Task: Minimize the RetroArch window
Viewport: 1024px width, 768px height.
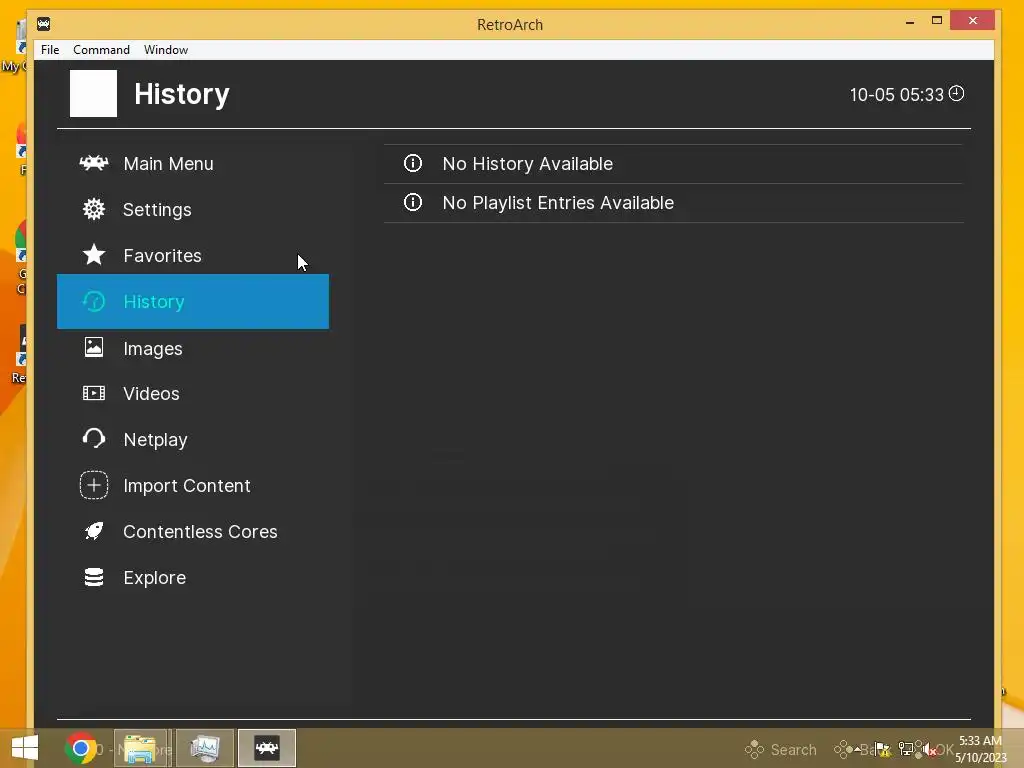Action: pos(910,22)
